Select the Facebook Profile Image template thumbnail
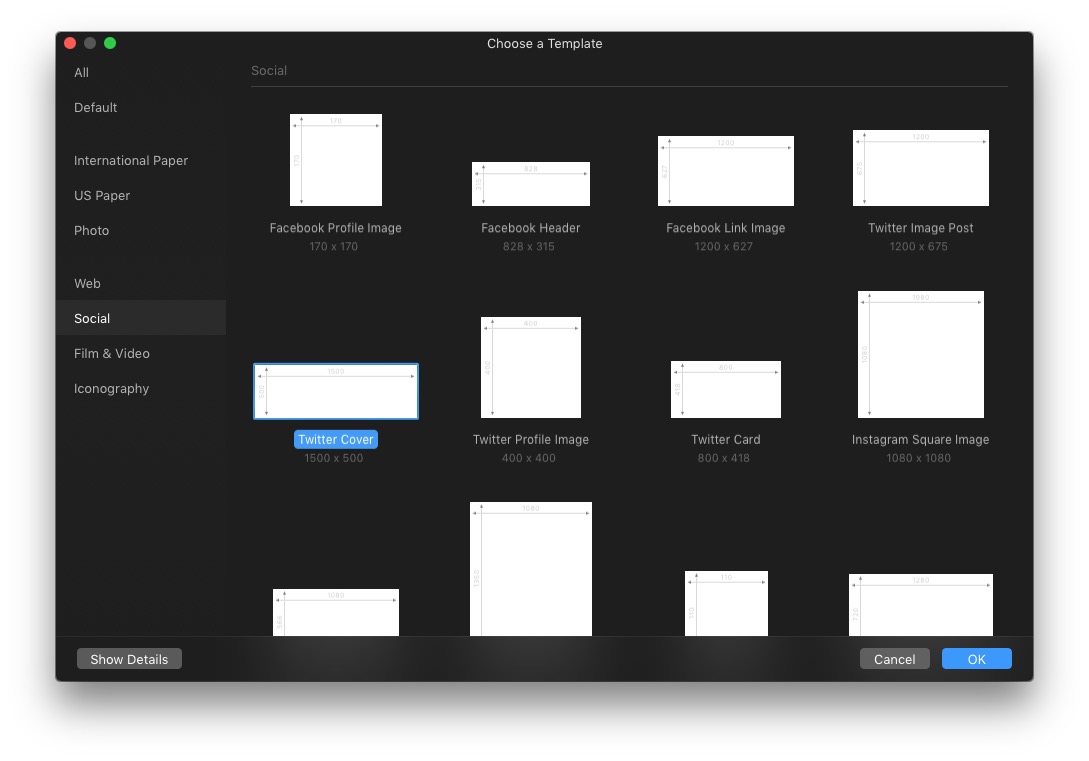This screenshot has height=761, width=1089. 335,160
